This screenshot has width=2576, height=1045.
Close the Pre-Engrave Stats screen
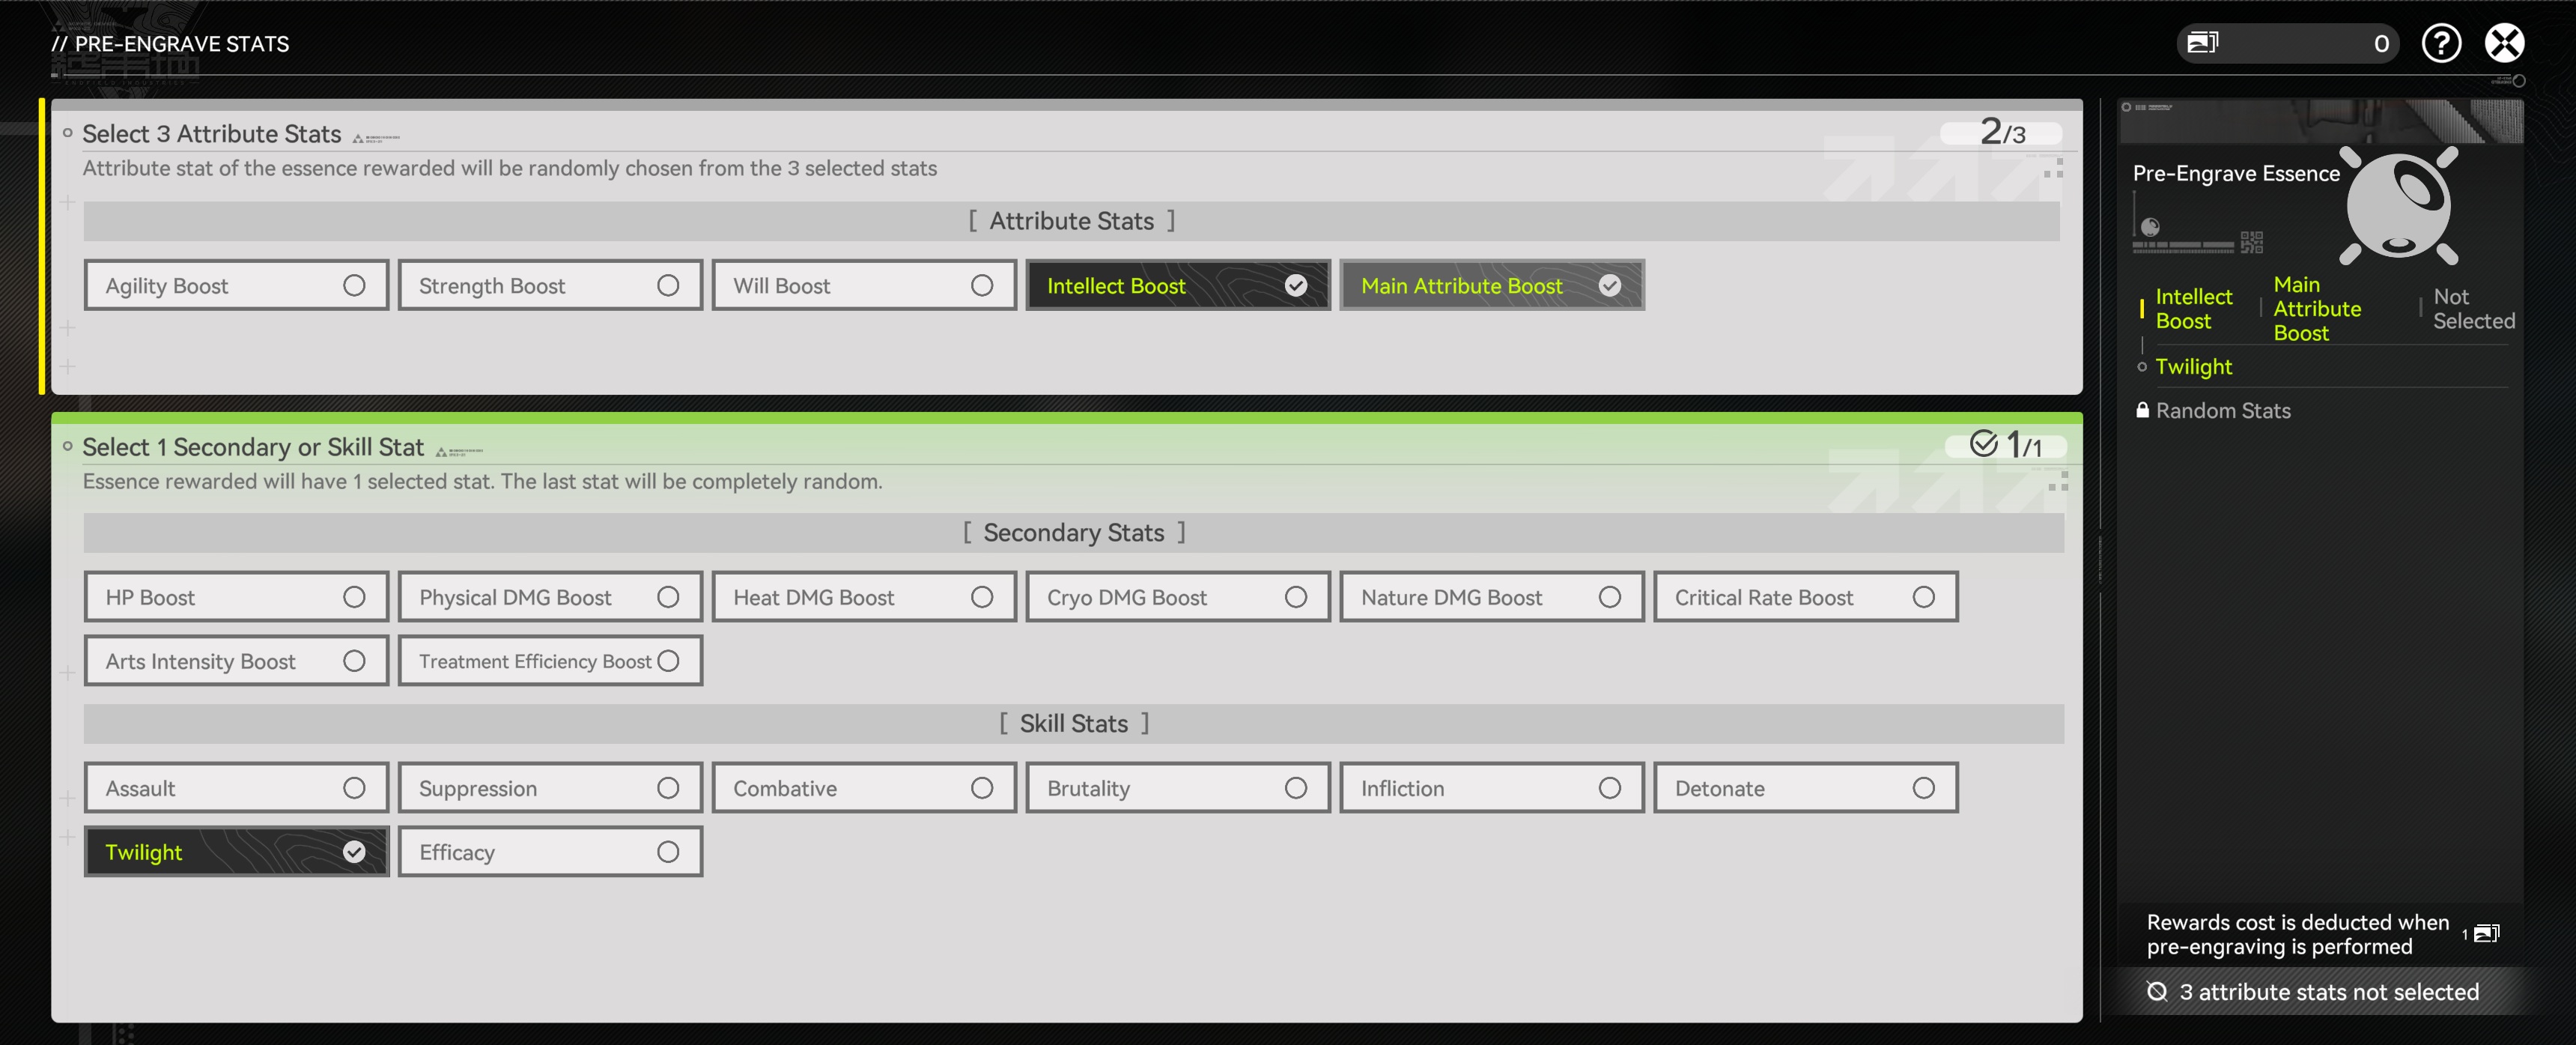point(2504,43)
